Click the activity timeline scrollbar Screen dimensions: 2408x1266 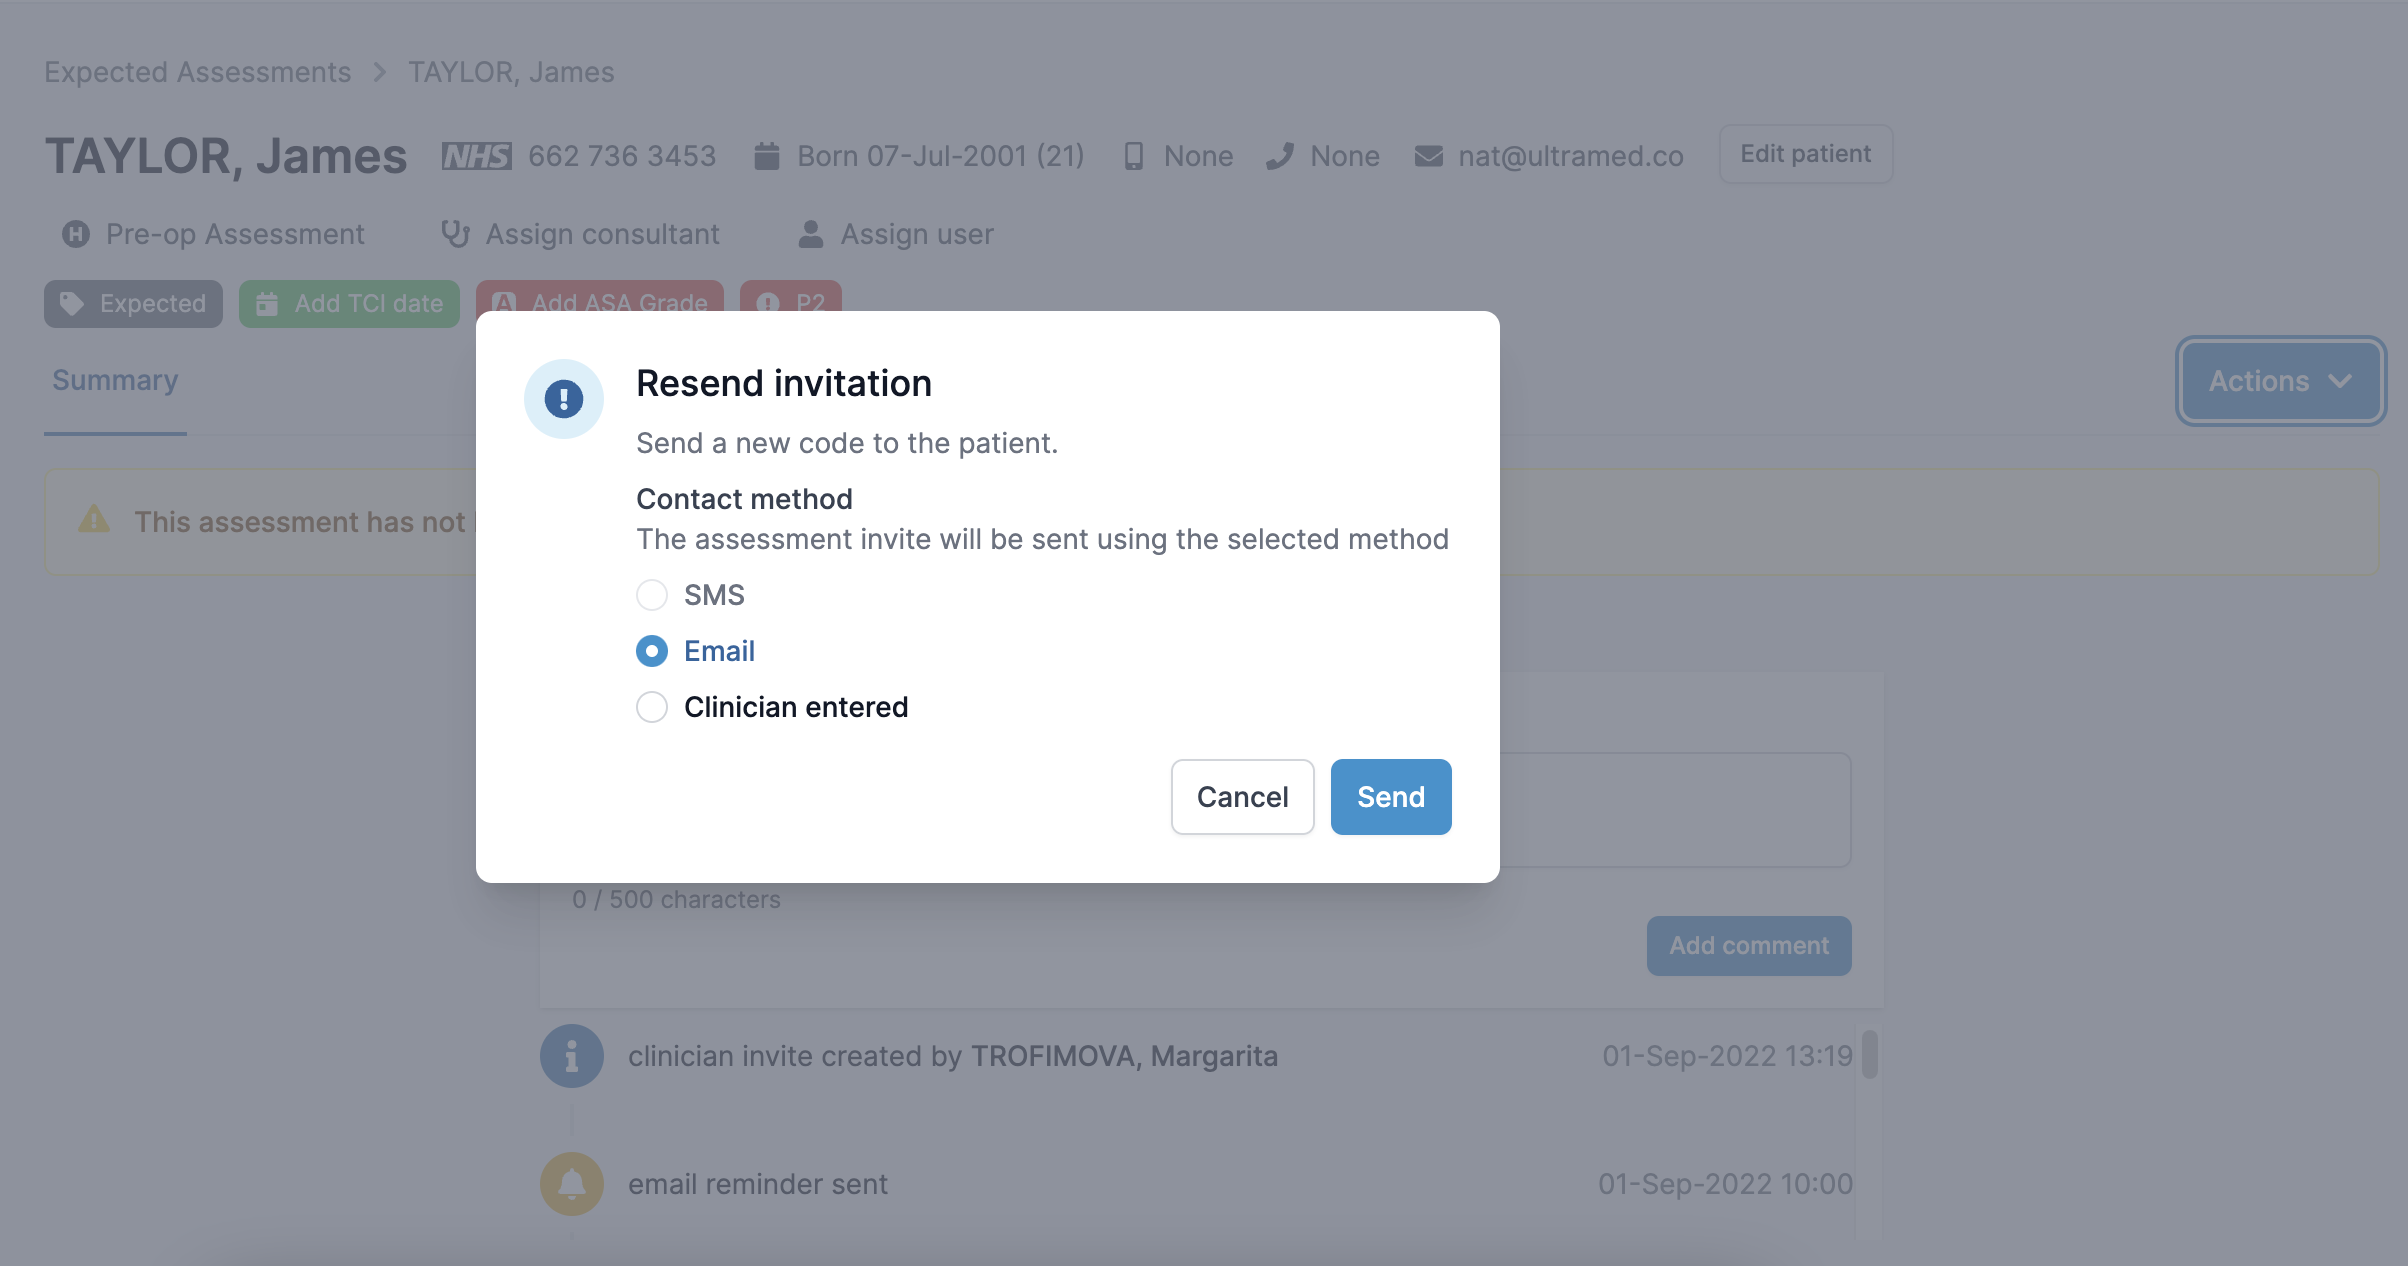pos(1869,1055)
